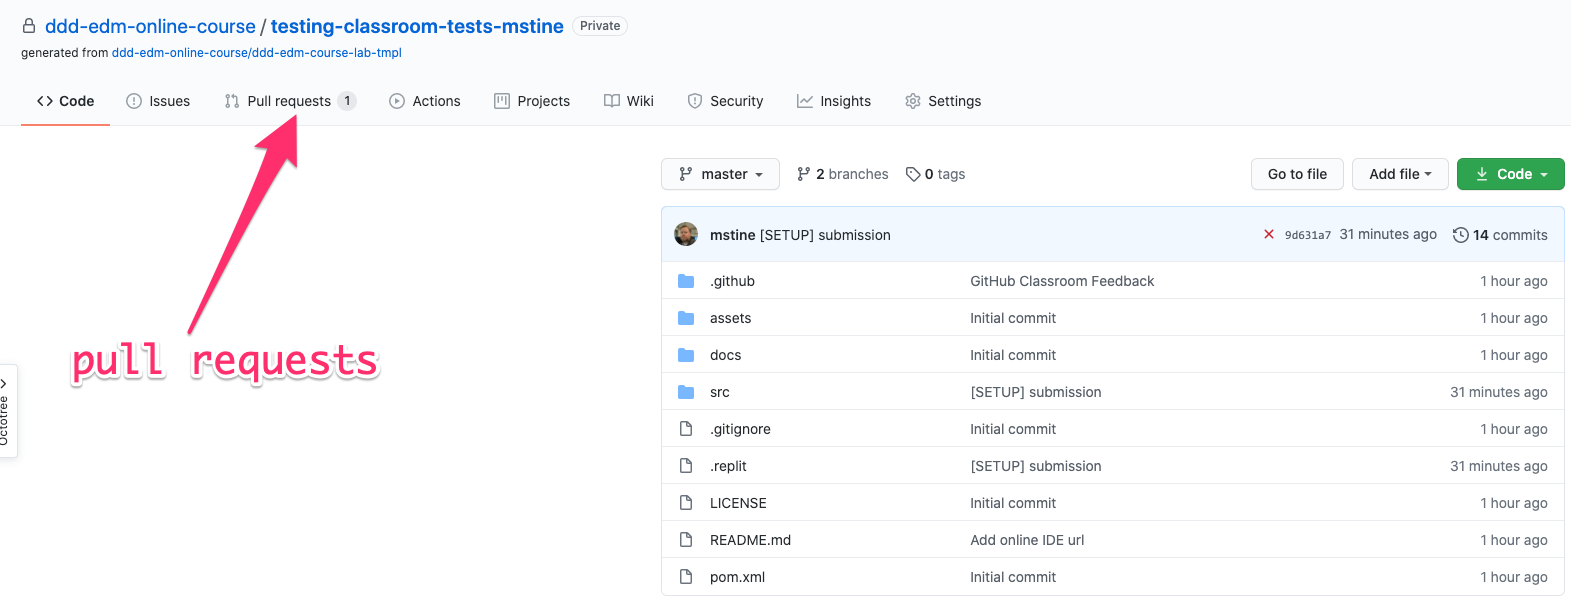This screenshot has height=608, width=1571.
Task: Click the pom.xml file icon
Action: (x=686, y=577)
